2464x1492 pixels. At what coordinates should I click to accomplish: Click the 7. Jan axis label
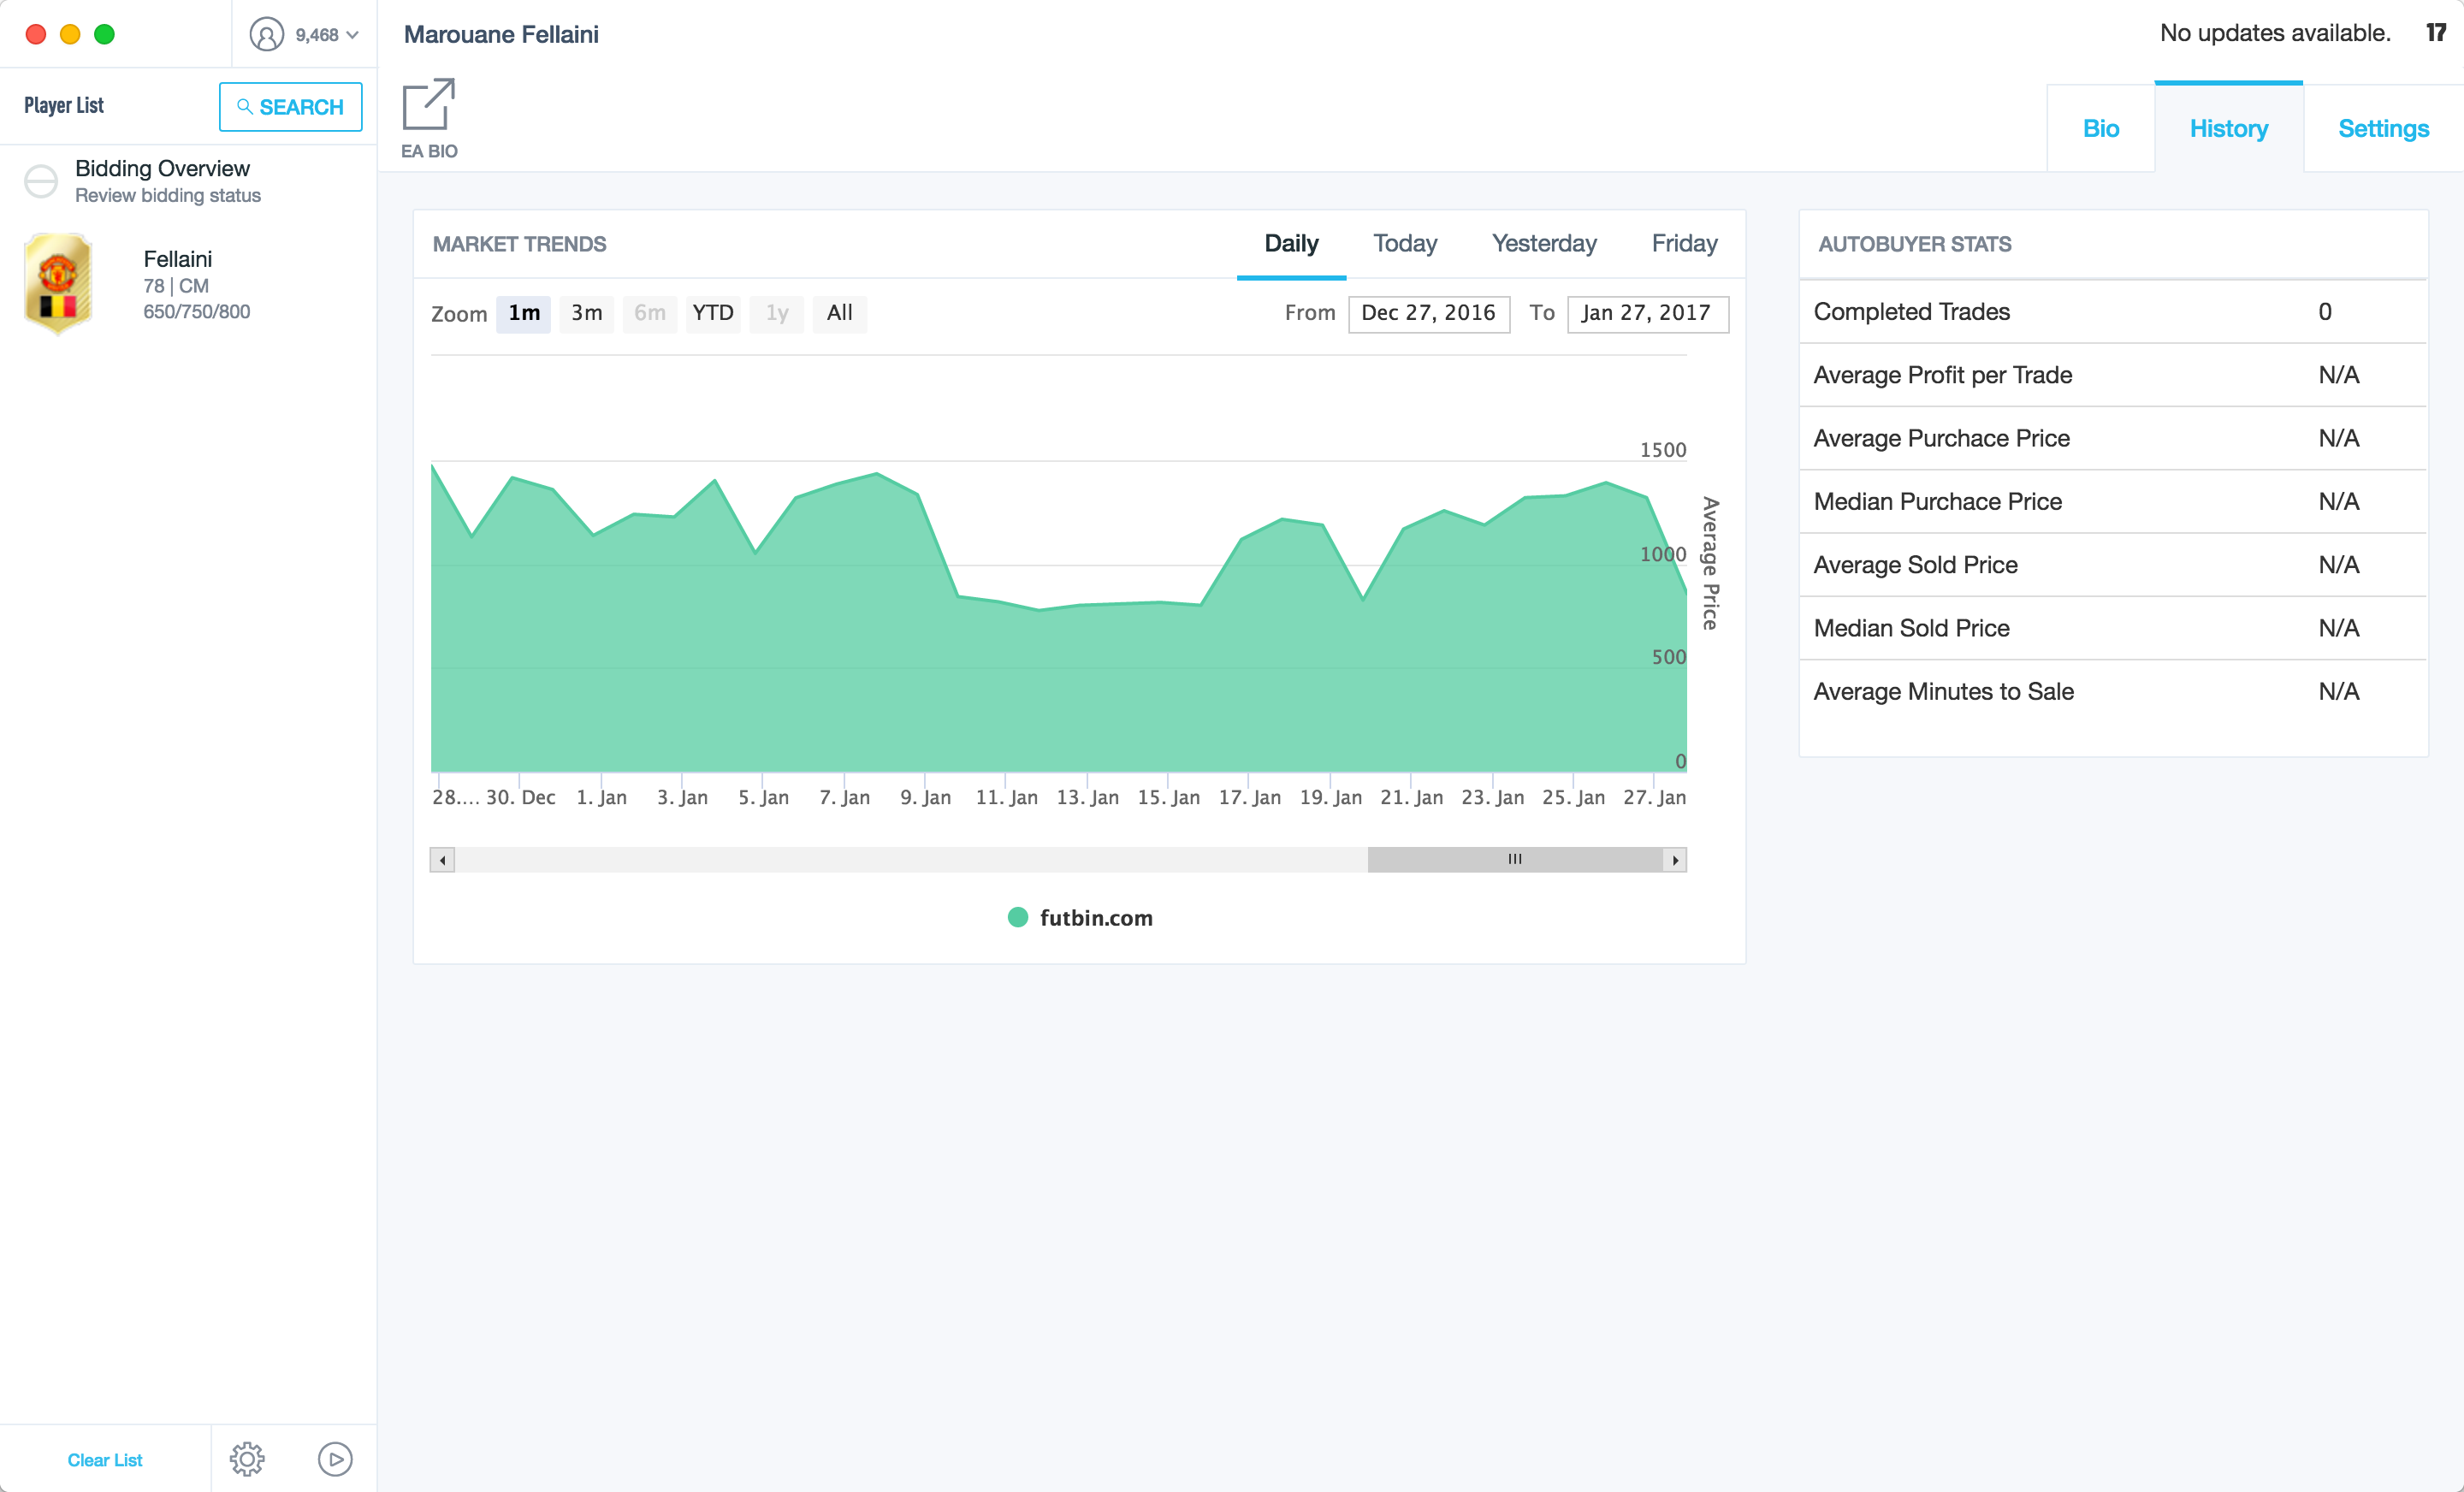coord(844,797)
